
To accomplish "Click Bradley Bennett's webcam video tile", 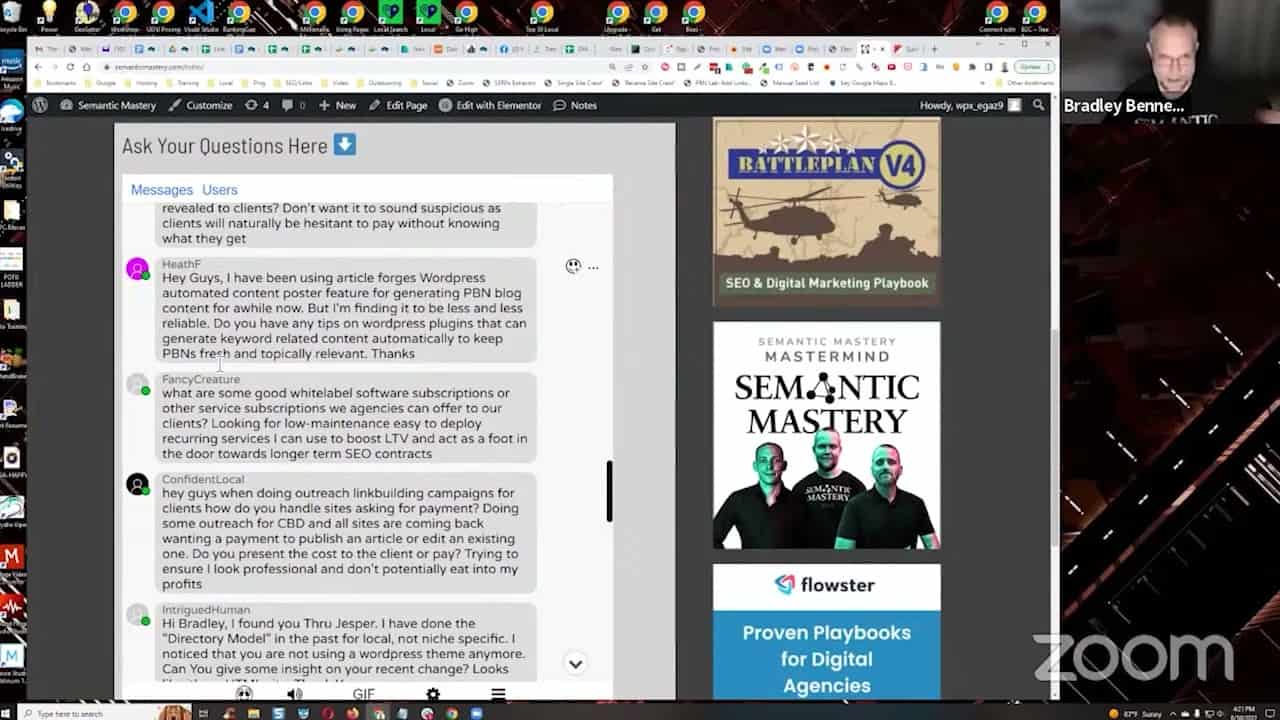I will [1170, 62].
